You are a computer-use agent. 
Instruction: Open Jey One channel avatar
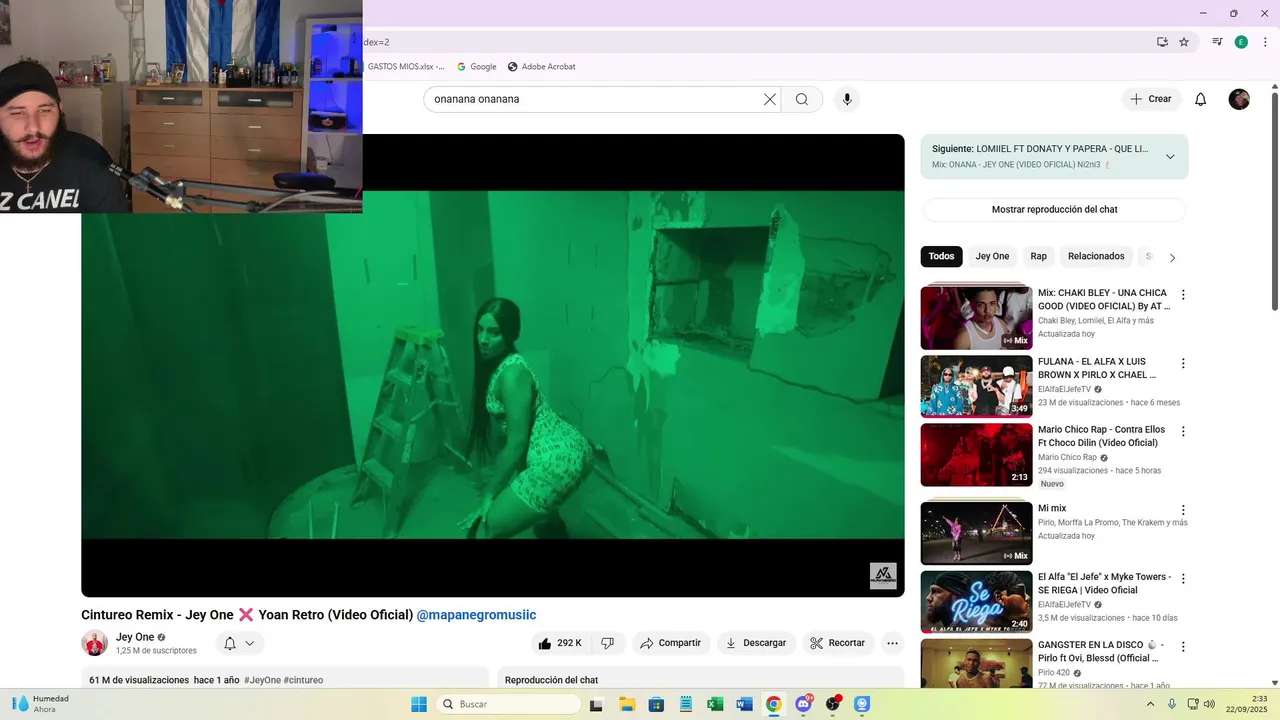(95, 643)
